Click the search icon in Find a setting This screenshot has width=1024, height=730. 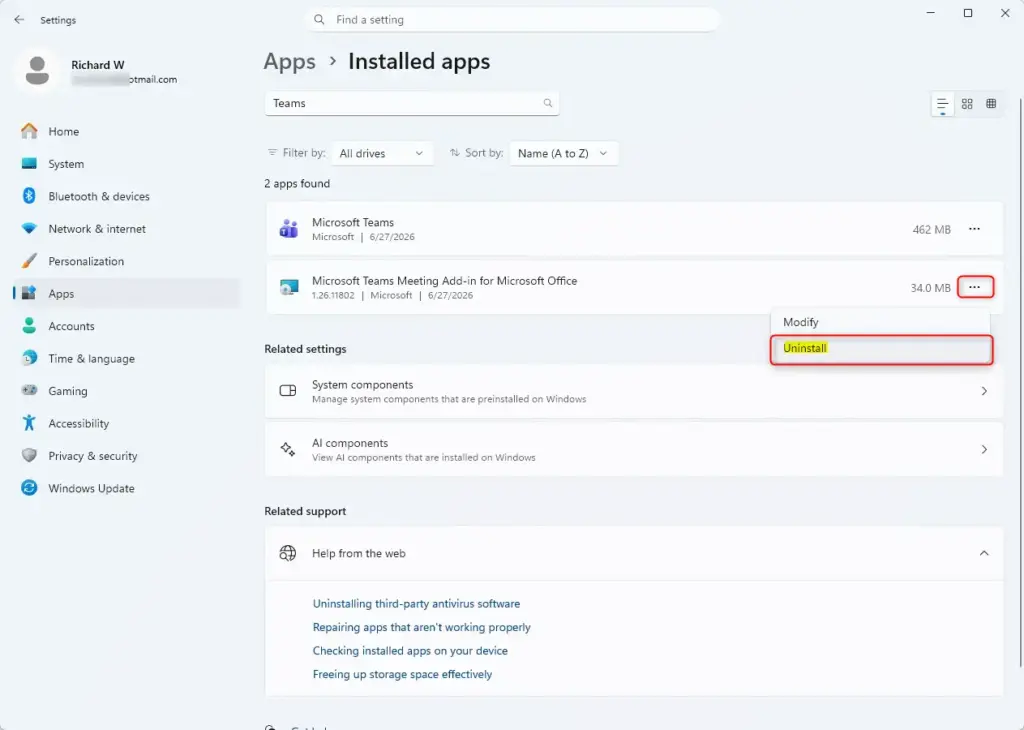319,20
